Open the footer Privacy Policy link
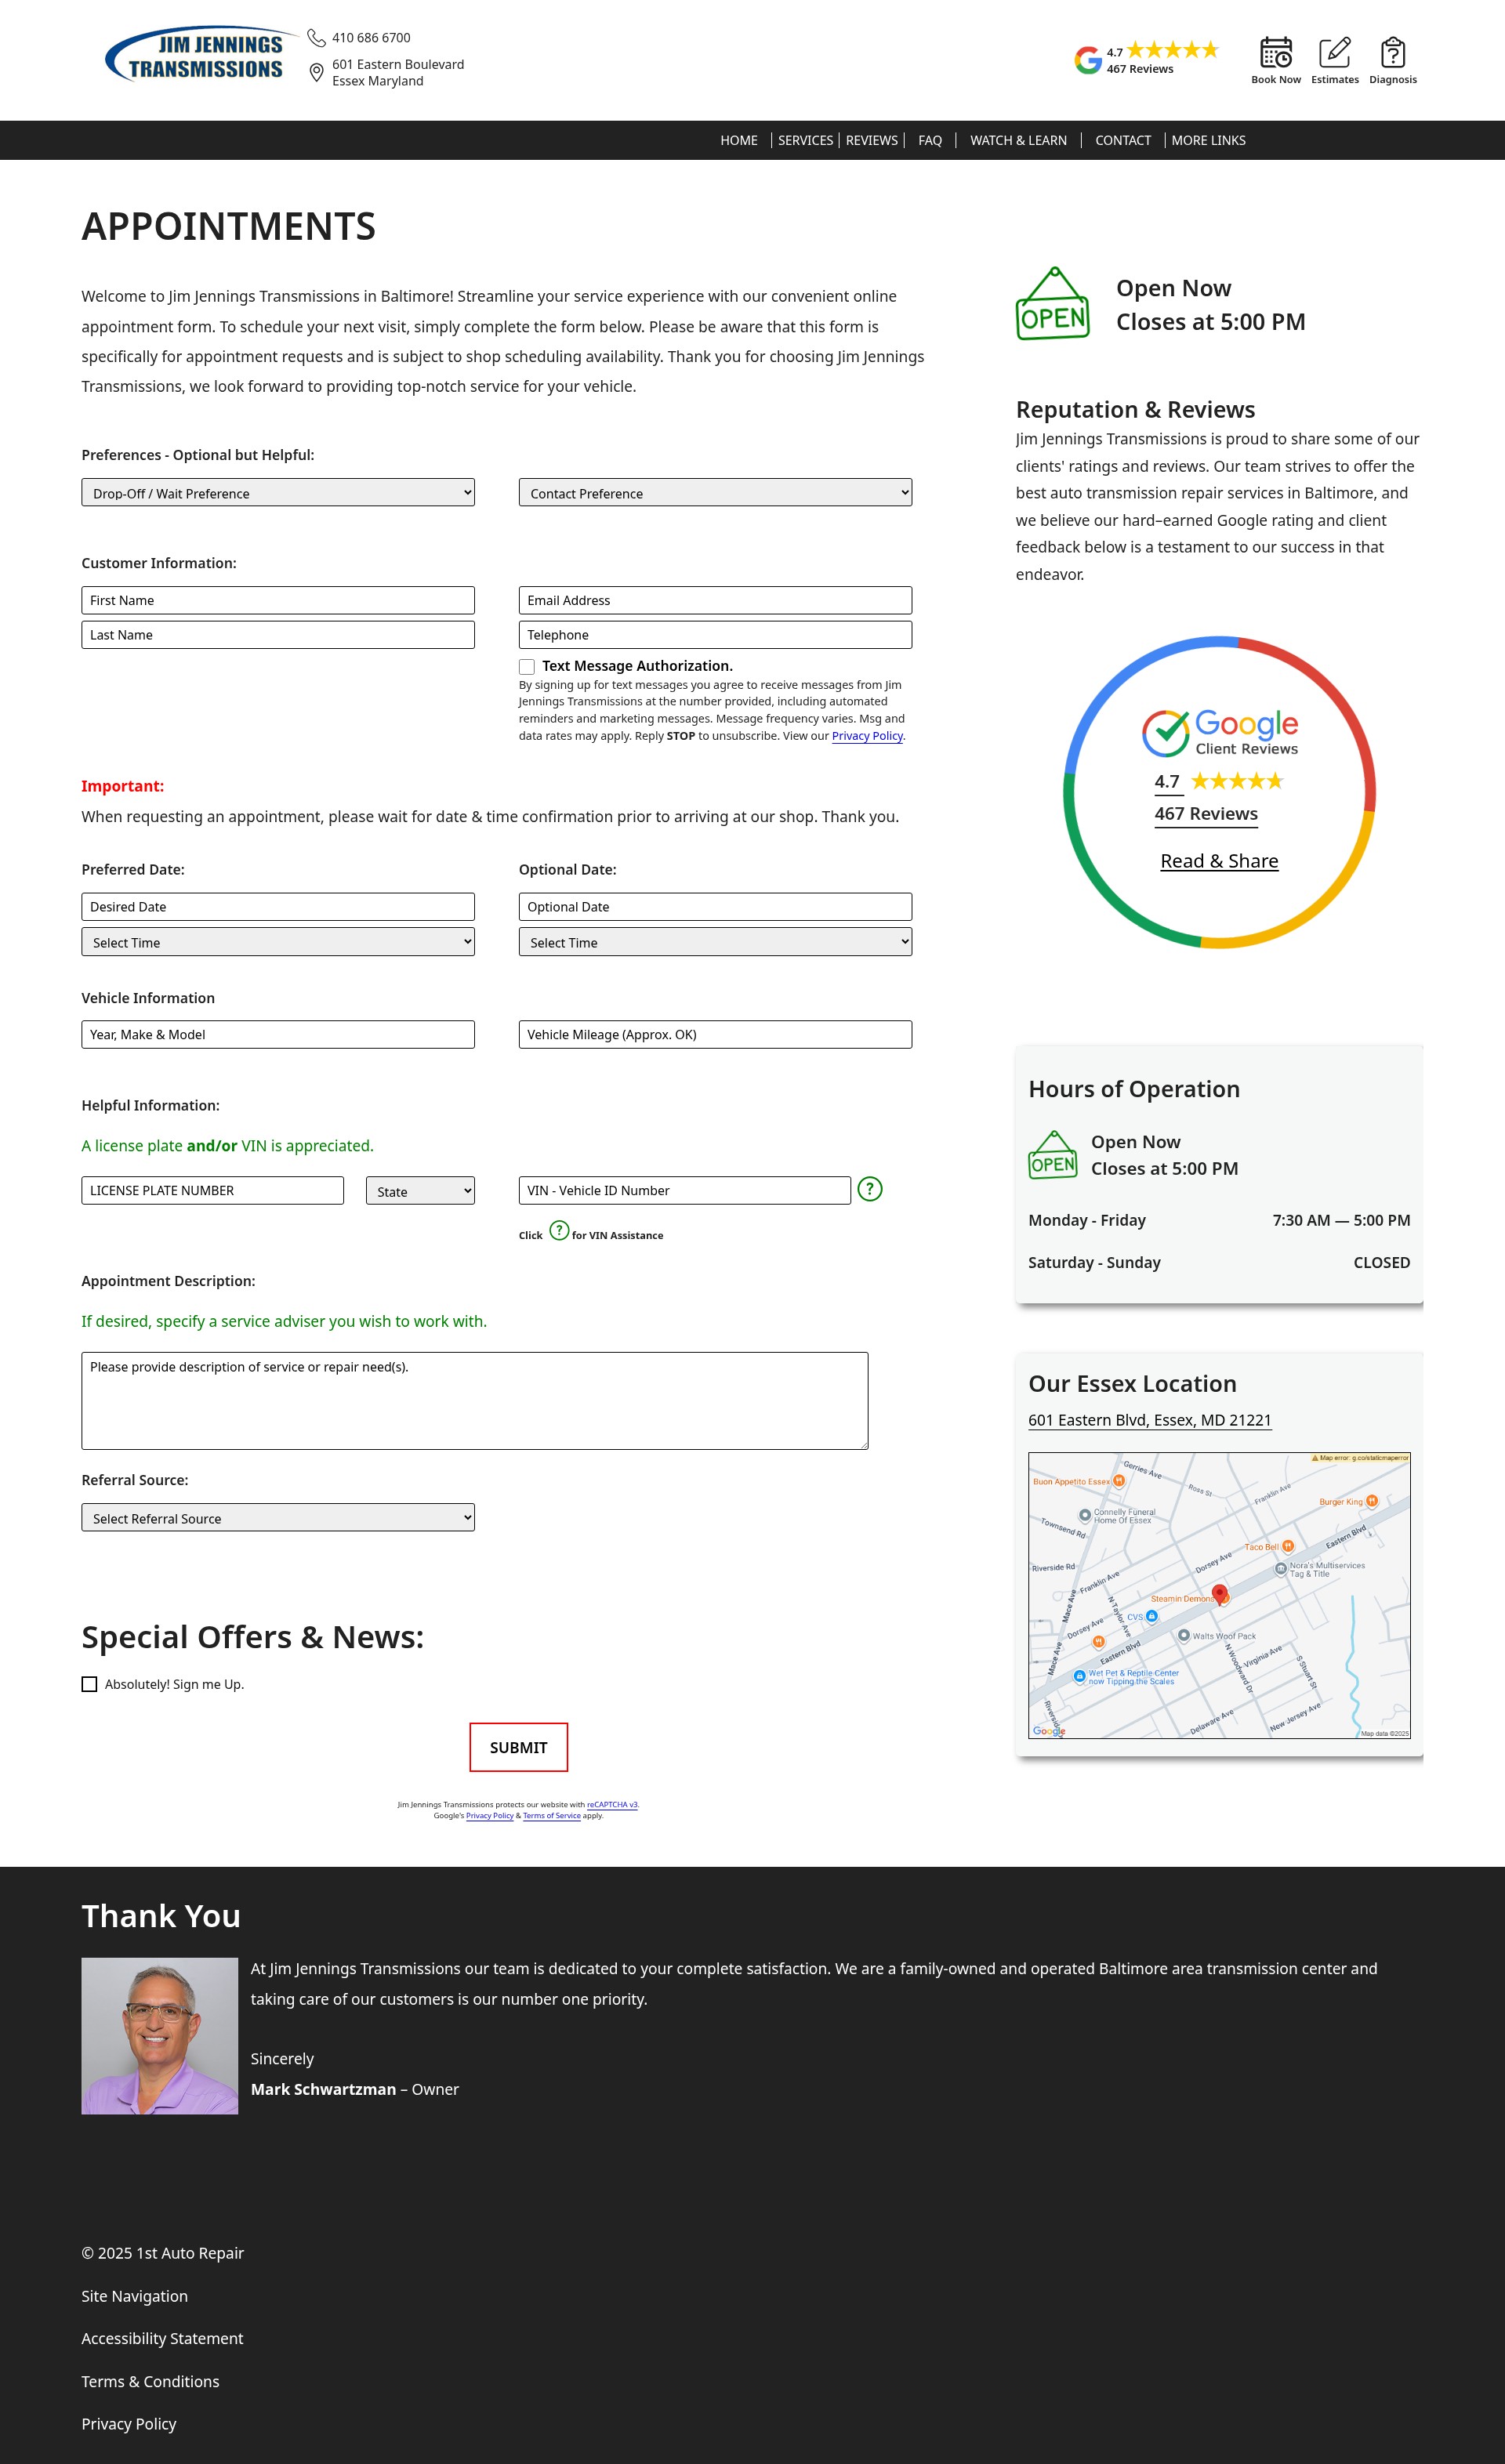 coord(128,2423)
